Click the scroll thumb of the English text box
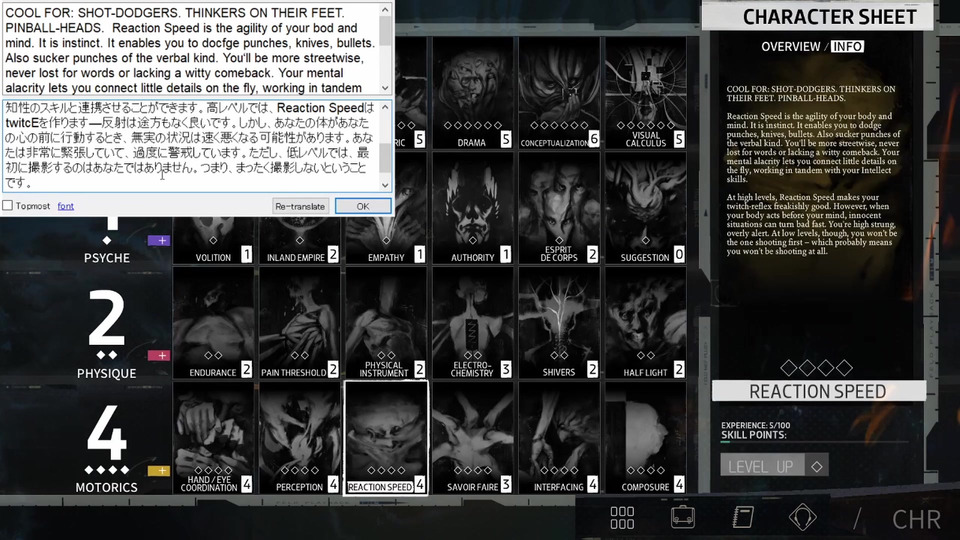This screenshot has height=540, width=960. pos(385,29)
